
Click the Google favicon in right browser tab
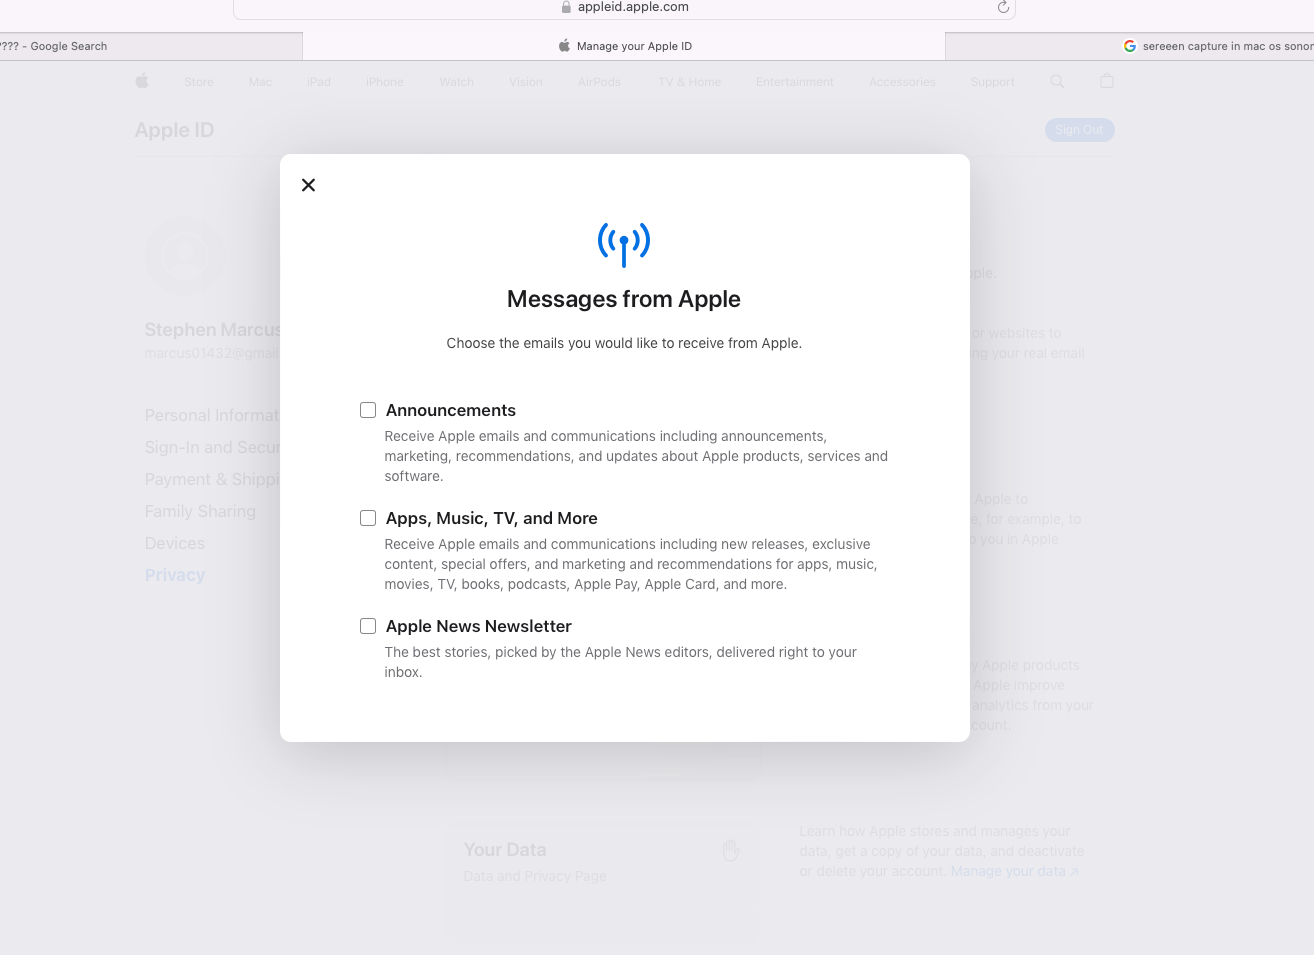[1130, 46]
